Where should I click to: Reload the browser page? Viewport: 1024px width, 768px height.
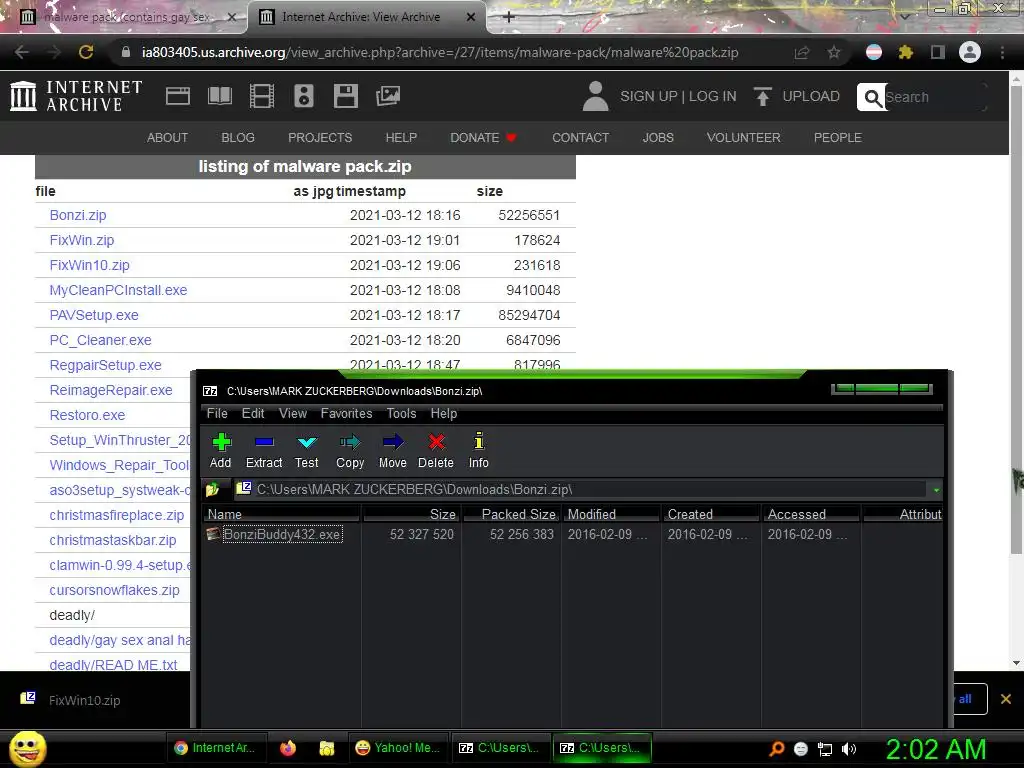point(86,52)
